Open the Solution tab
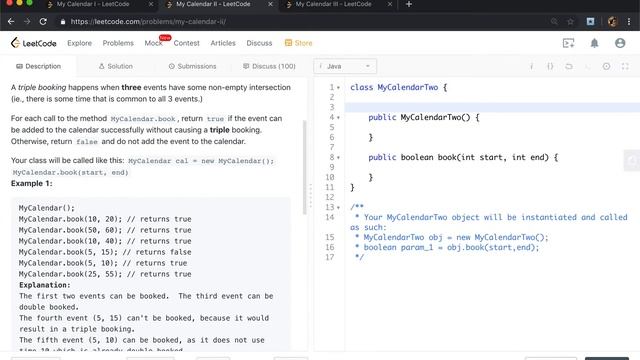The height and width of the screenshot is (360, 640). point(116,66)
